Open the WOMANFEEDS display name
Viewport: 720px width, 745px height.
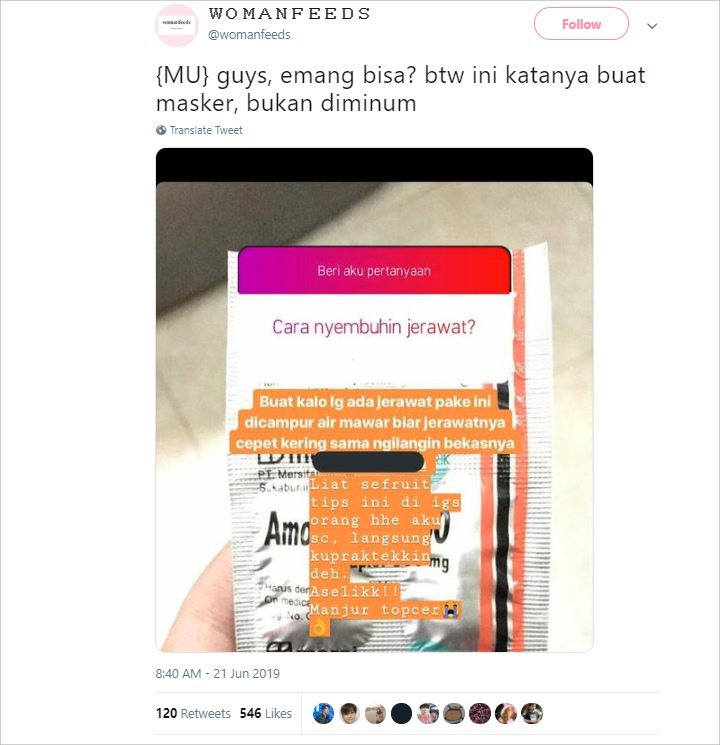point(290,14)
